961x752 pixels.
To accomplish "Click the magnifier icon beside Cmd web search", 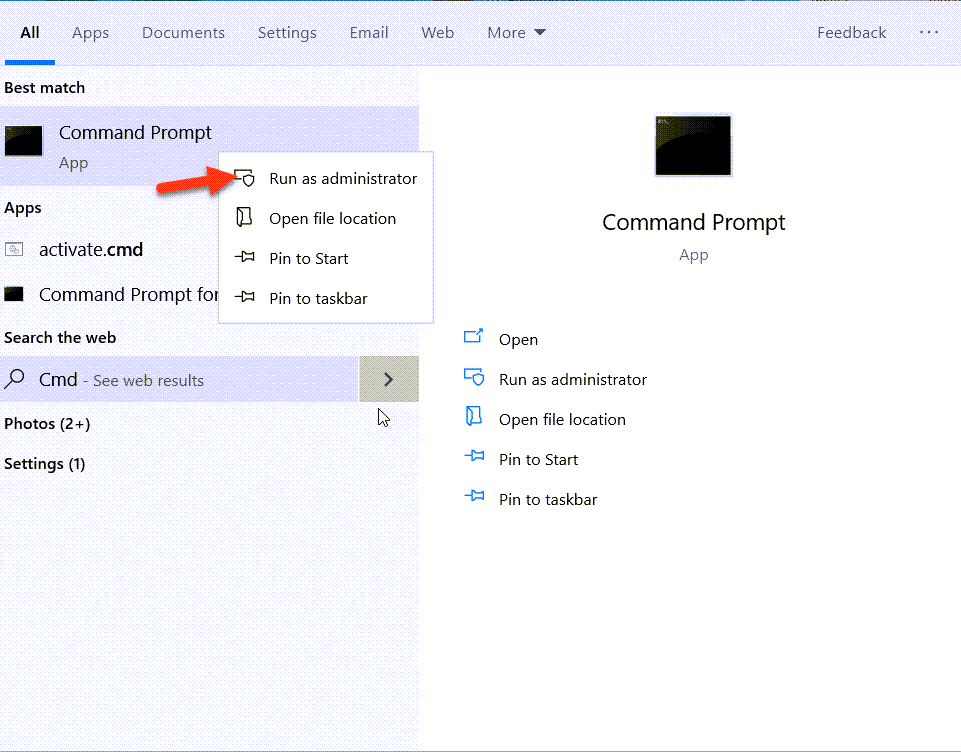I will click(16, 380).
